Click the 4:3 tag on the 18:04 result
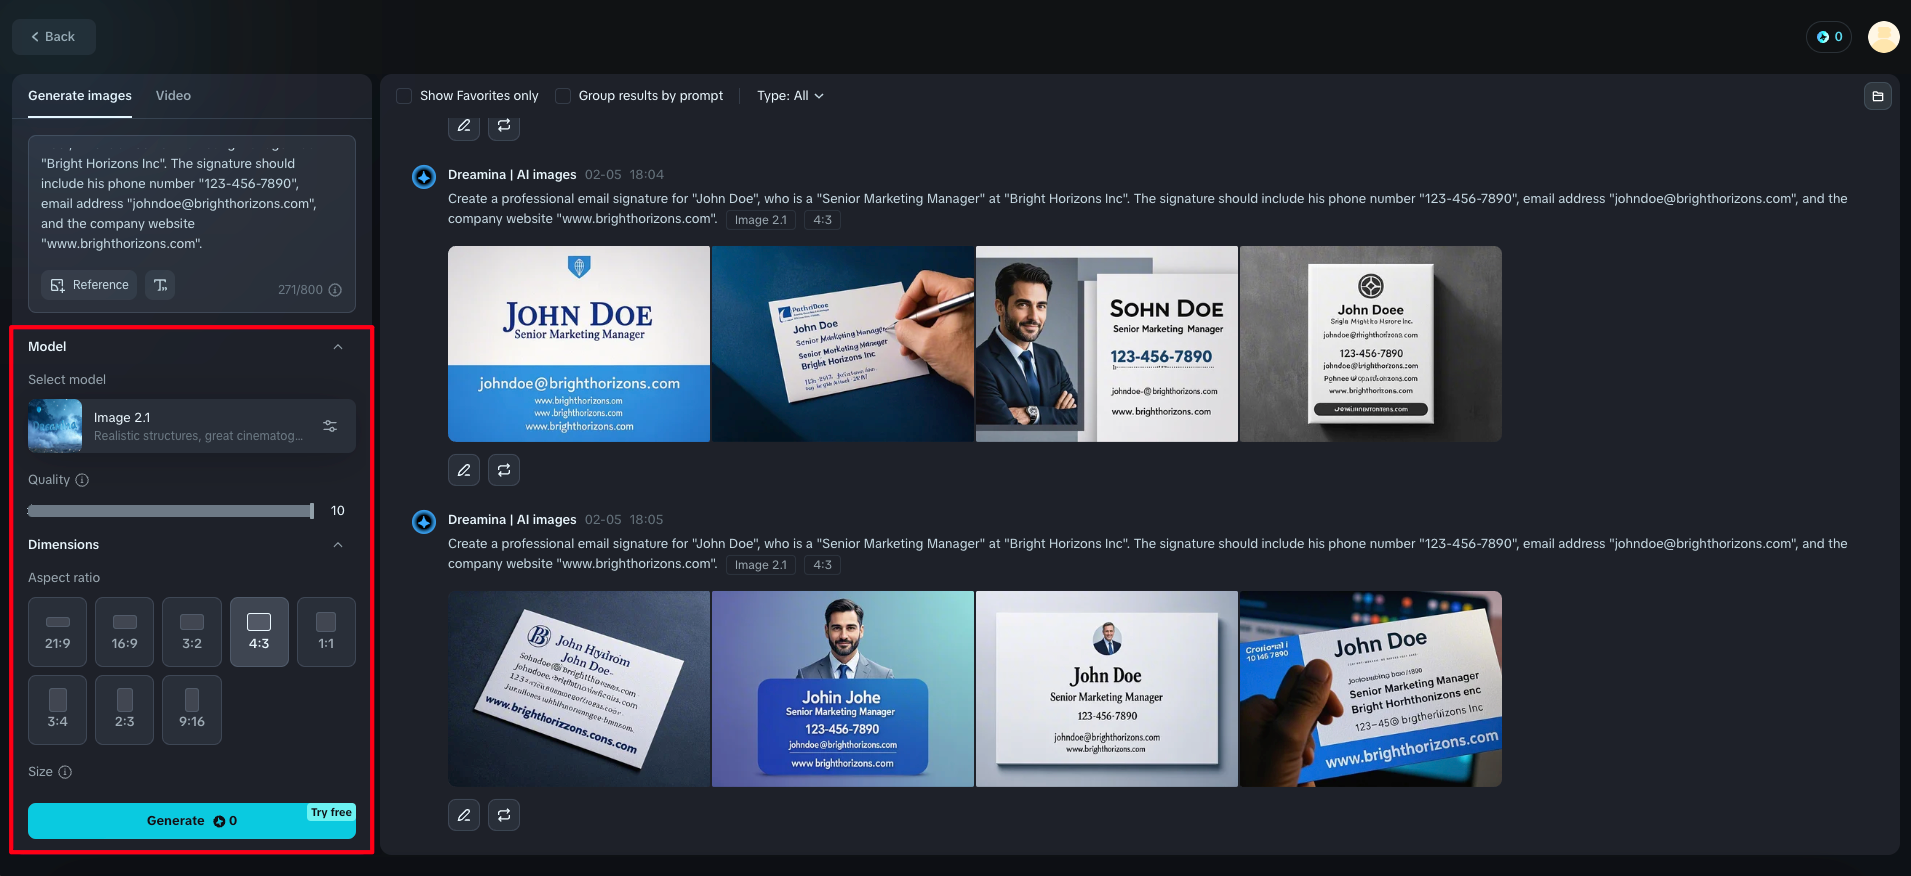 (x=823, y=220)
